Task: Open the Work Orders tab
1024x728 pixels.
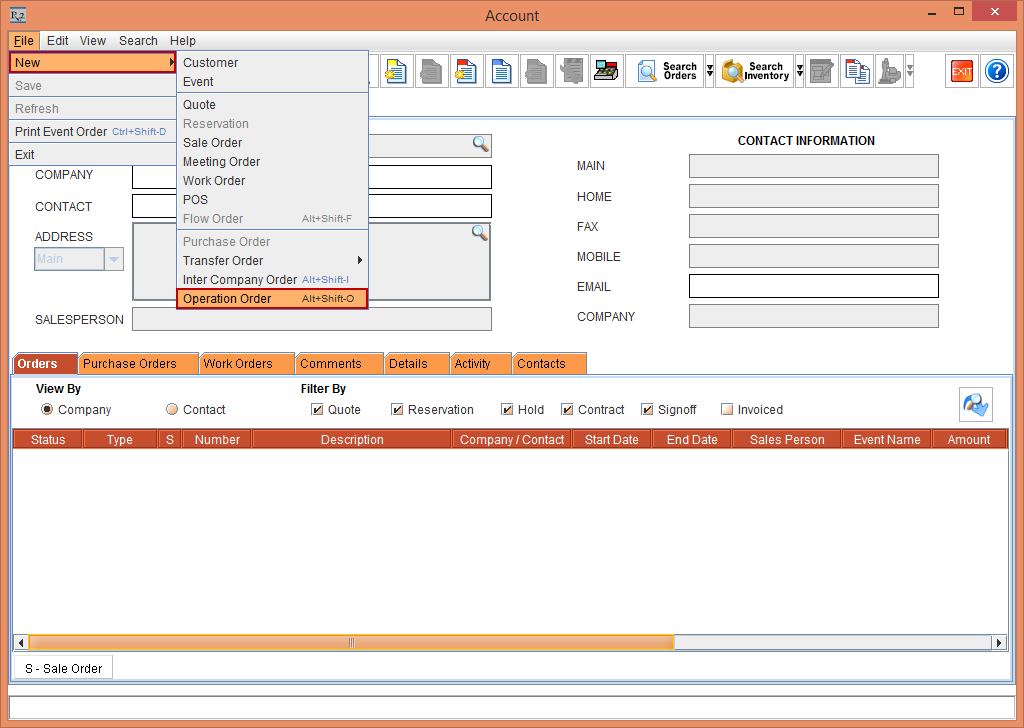Action: click(x=246, y=364)
